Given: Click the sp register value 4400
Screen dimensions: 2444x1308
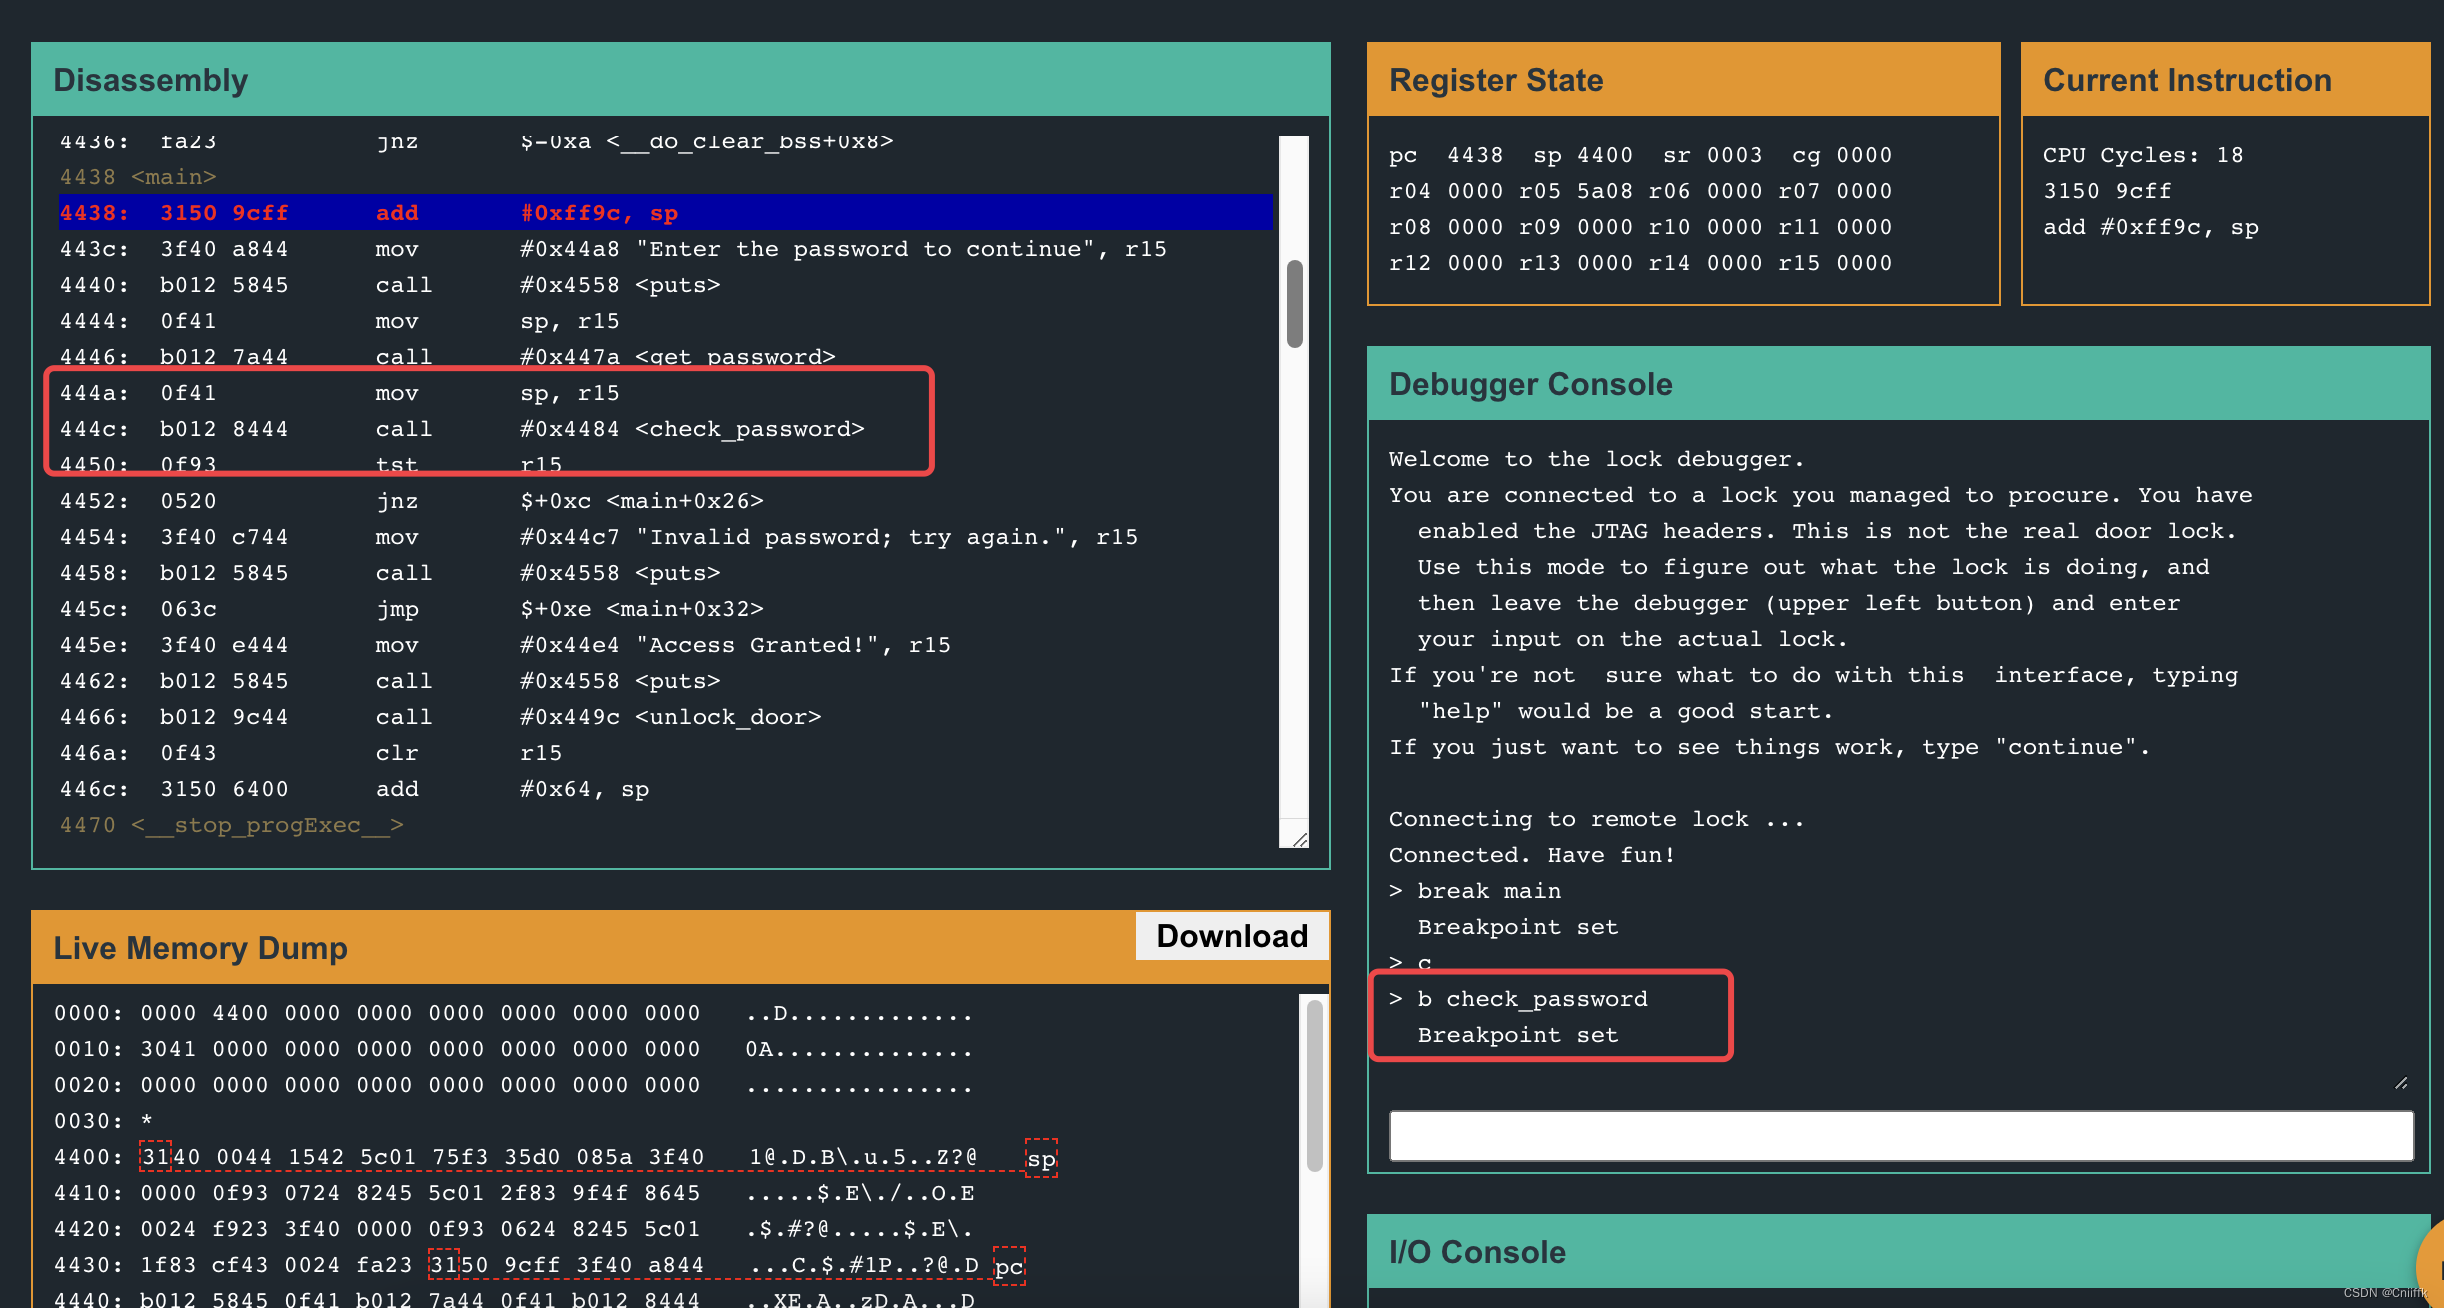Looking at the screenshot, I should tap(1604, 155).
